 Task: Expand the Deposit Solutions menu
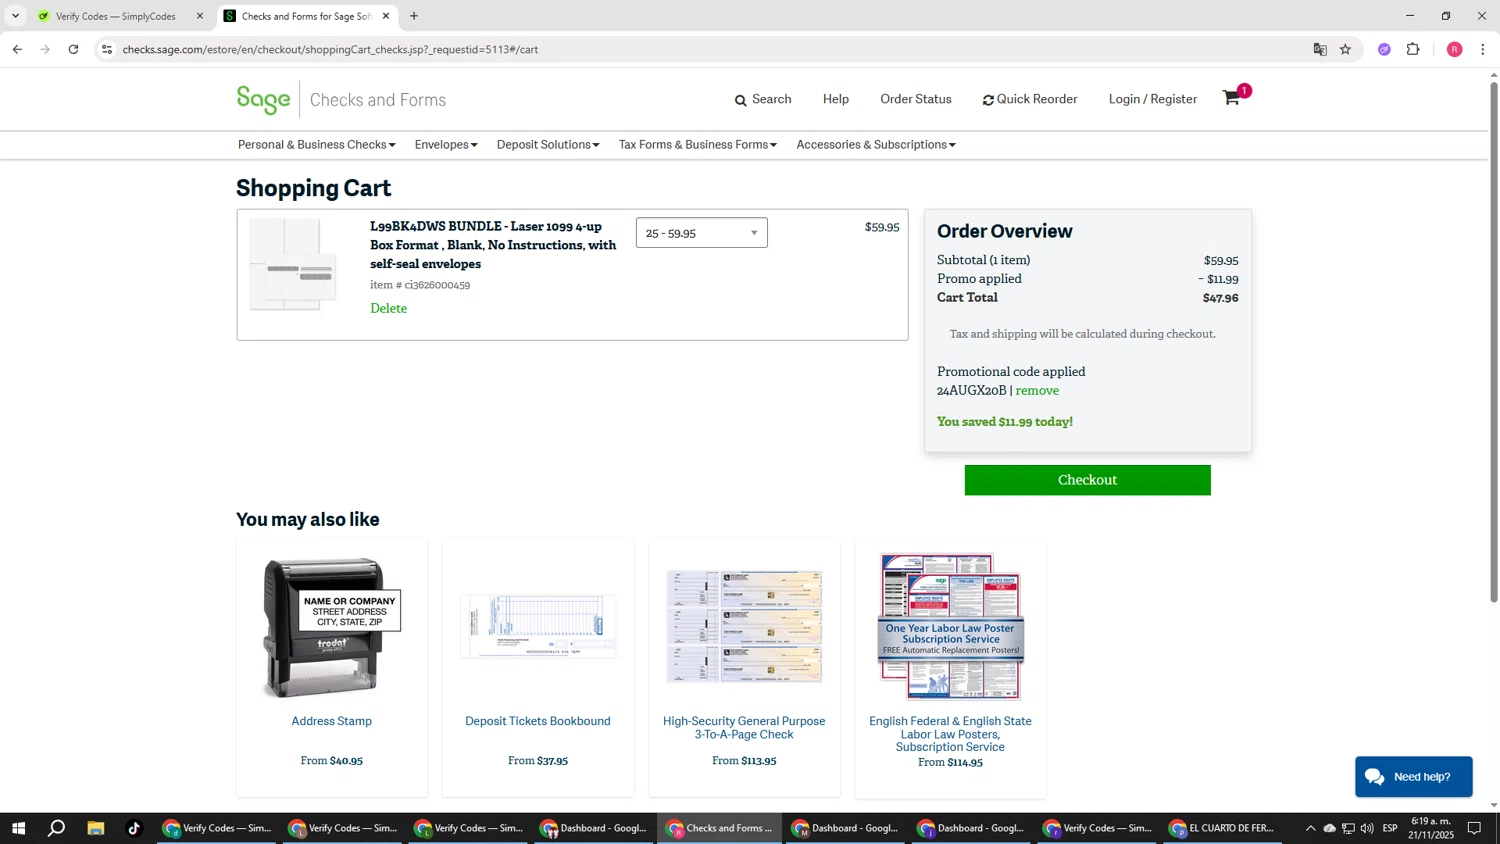click(548, 145)
